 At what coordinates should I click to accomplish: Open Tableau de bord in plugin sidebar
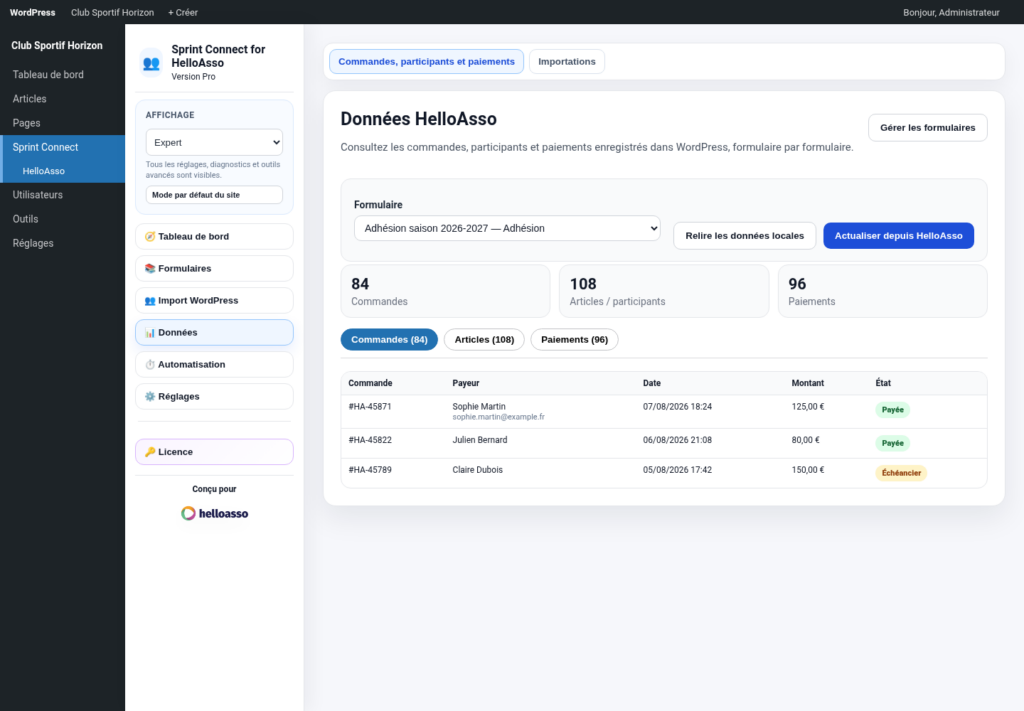pos(214,236)
